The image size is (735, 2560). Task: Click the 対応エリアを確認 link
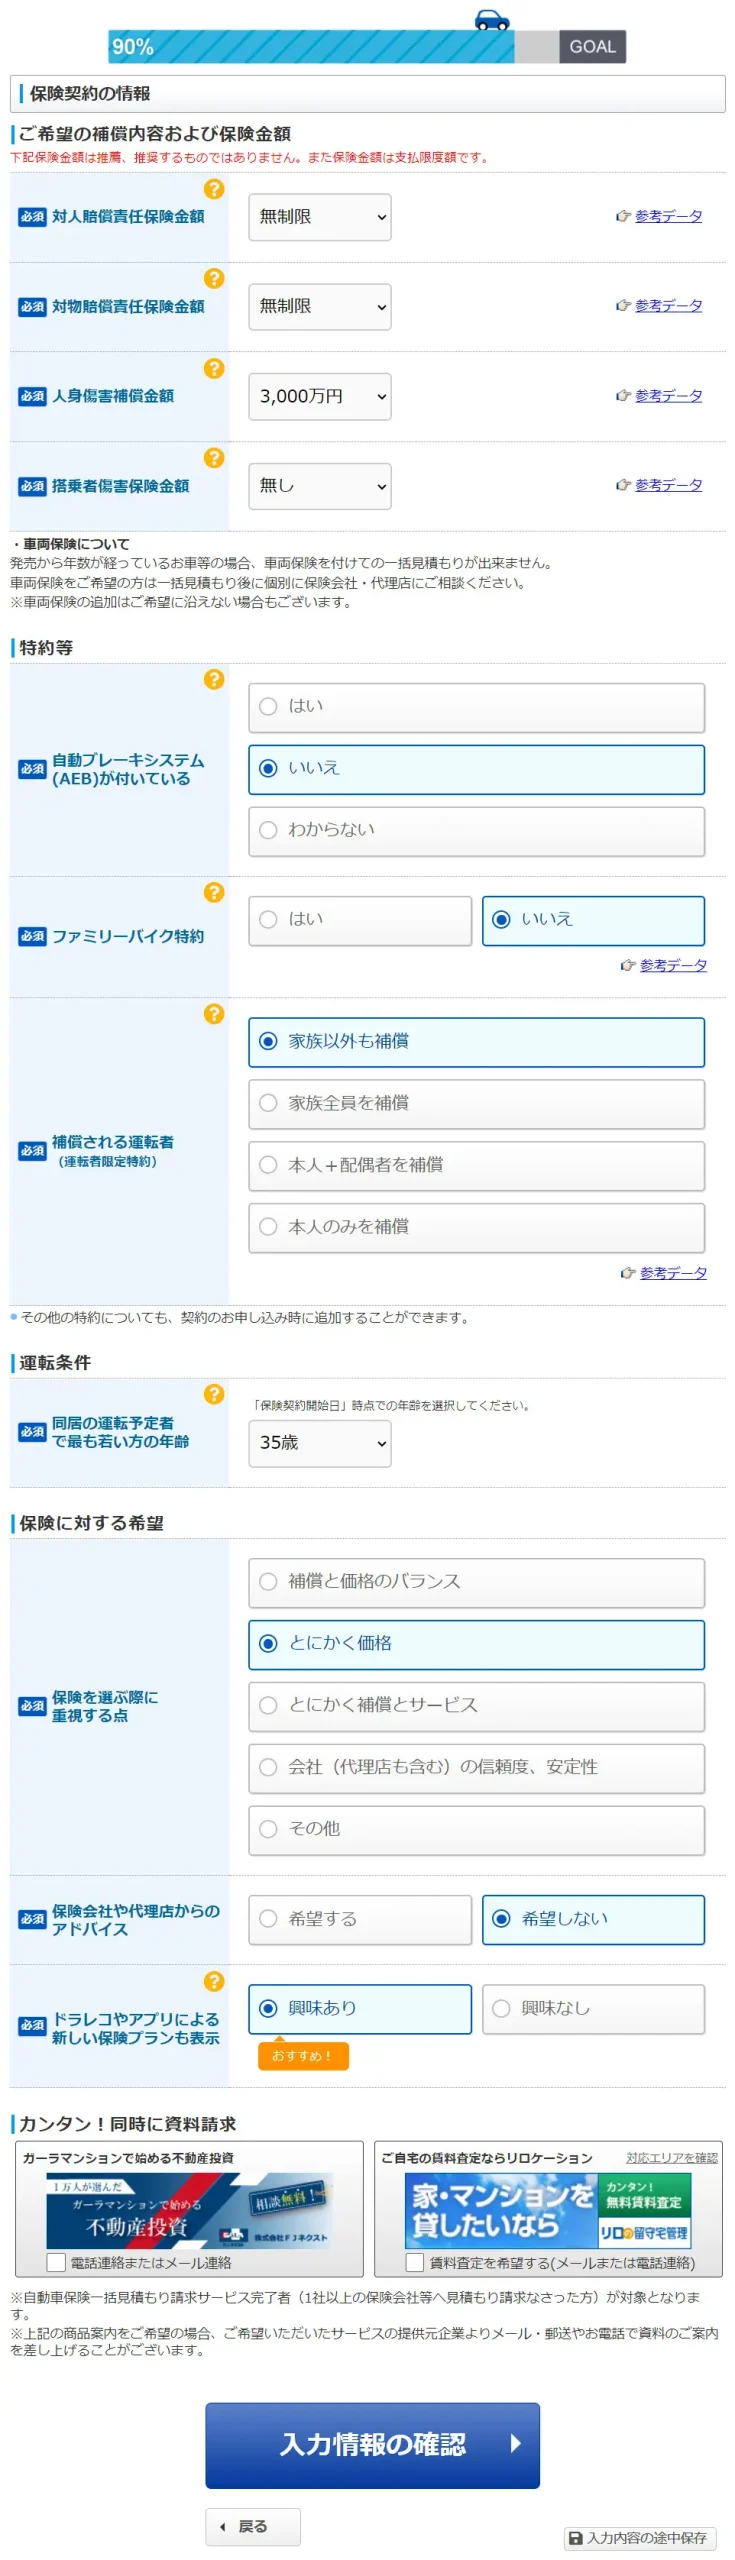click(671, 2157)
